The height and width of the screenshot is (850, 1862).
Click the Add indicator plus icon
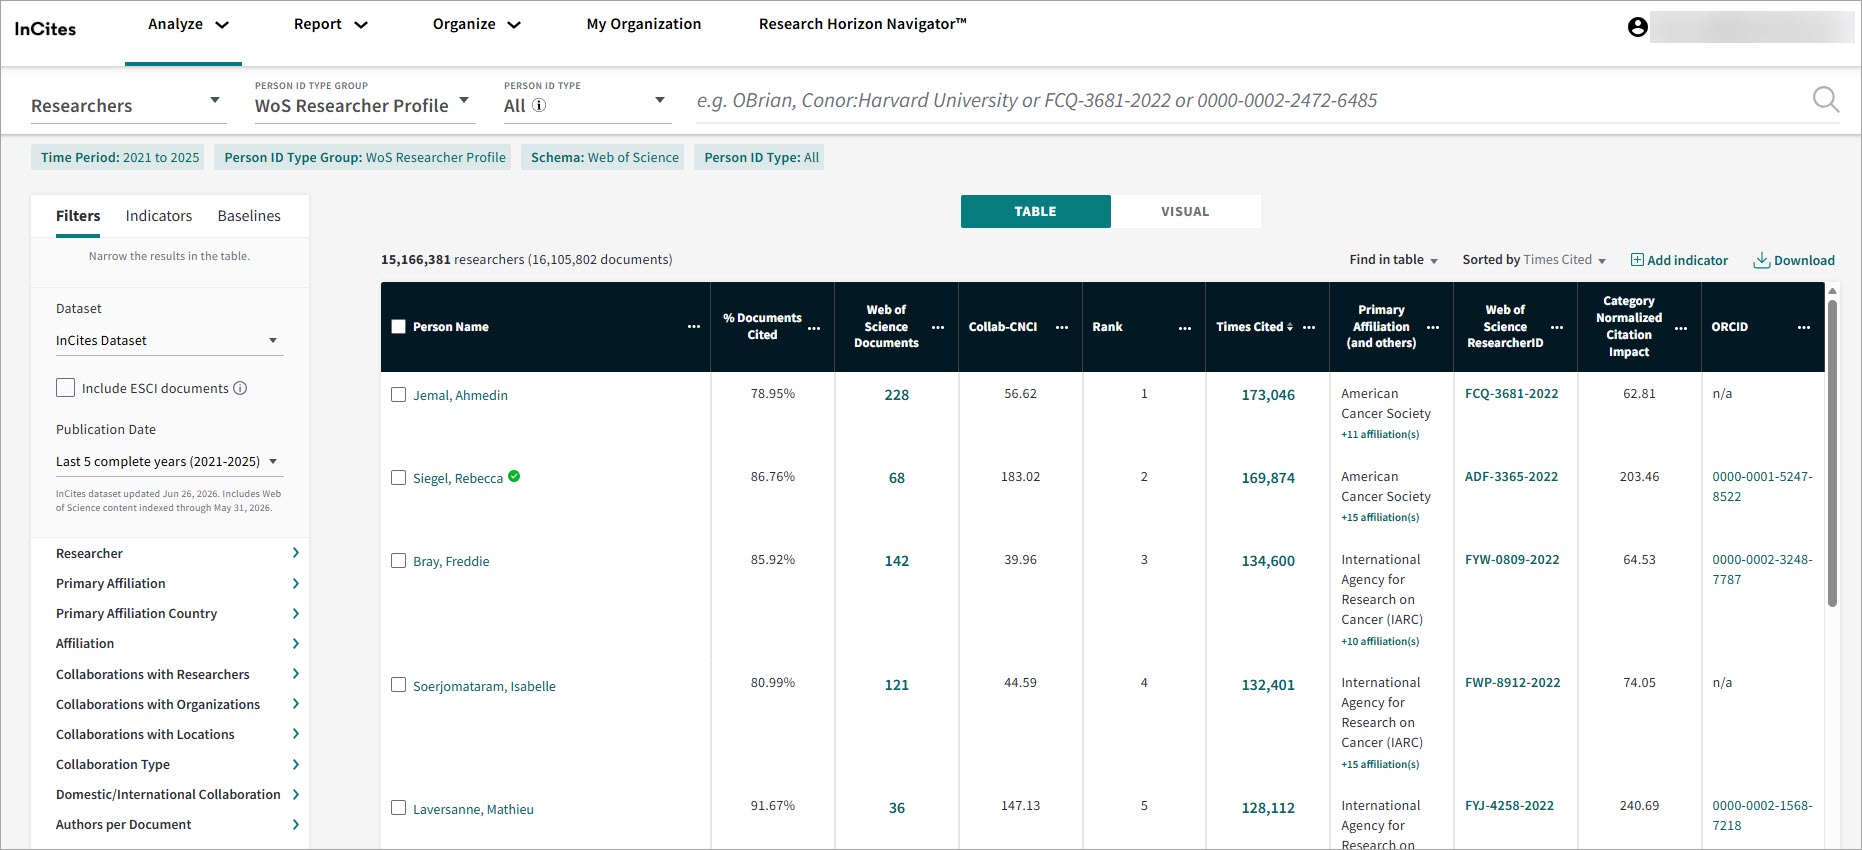(1637, 260)
